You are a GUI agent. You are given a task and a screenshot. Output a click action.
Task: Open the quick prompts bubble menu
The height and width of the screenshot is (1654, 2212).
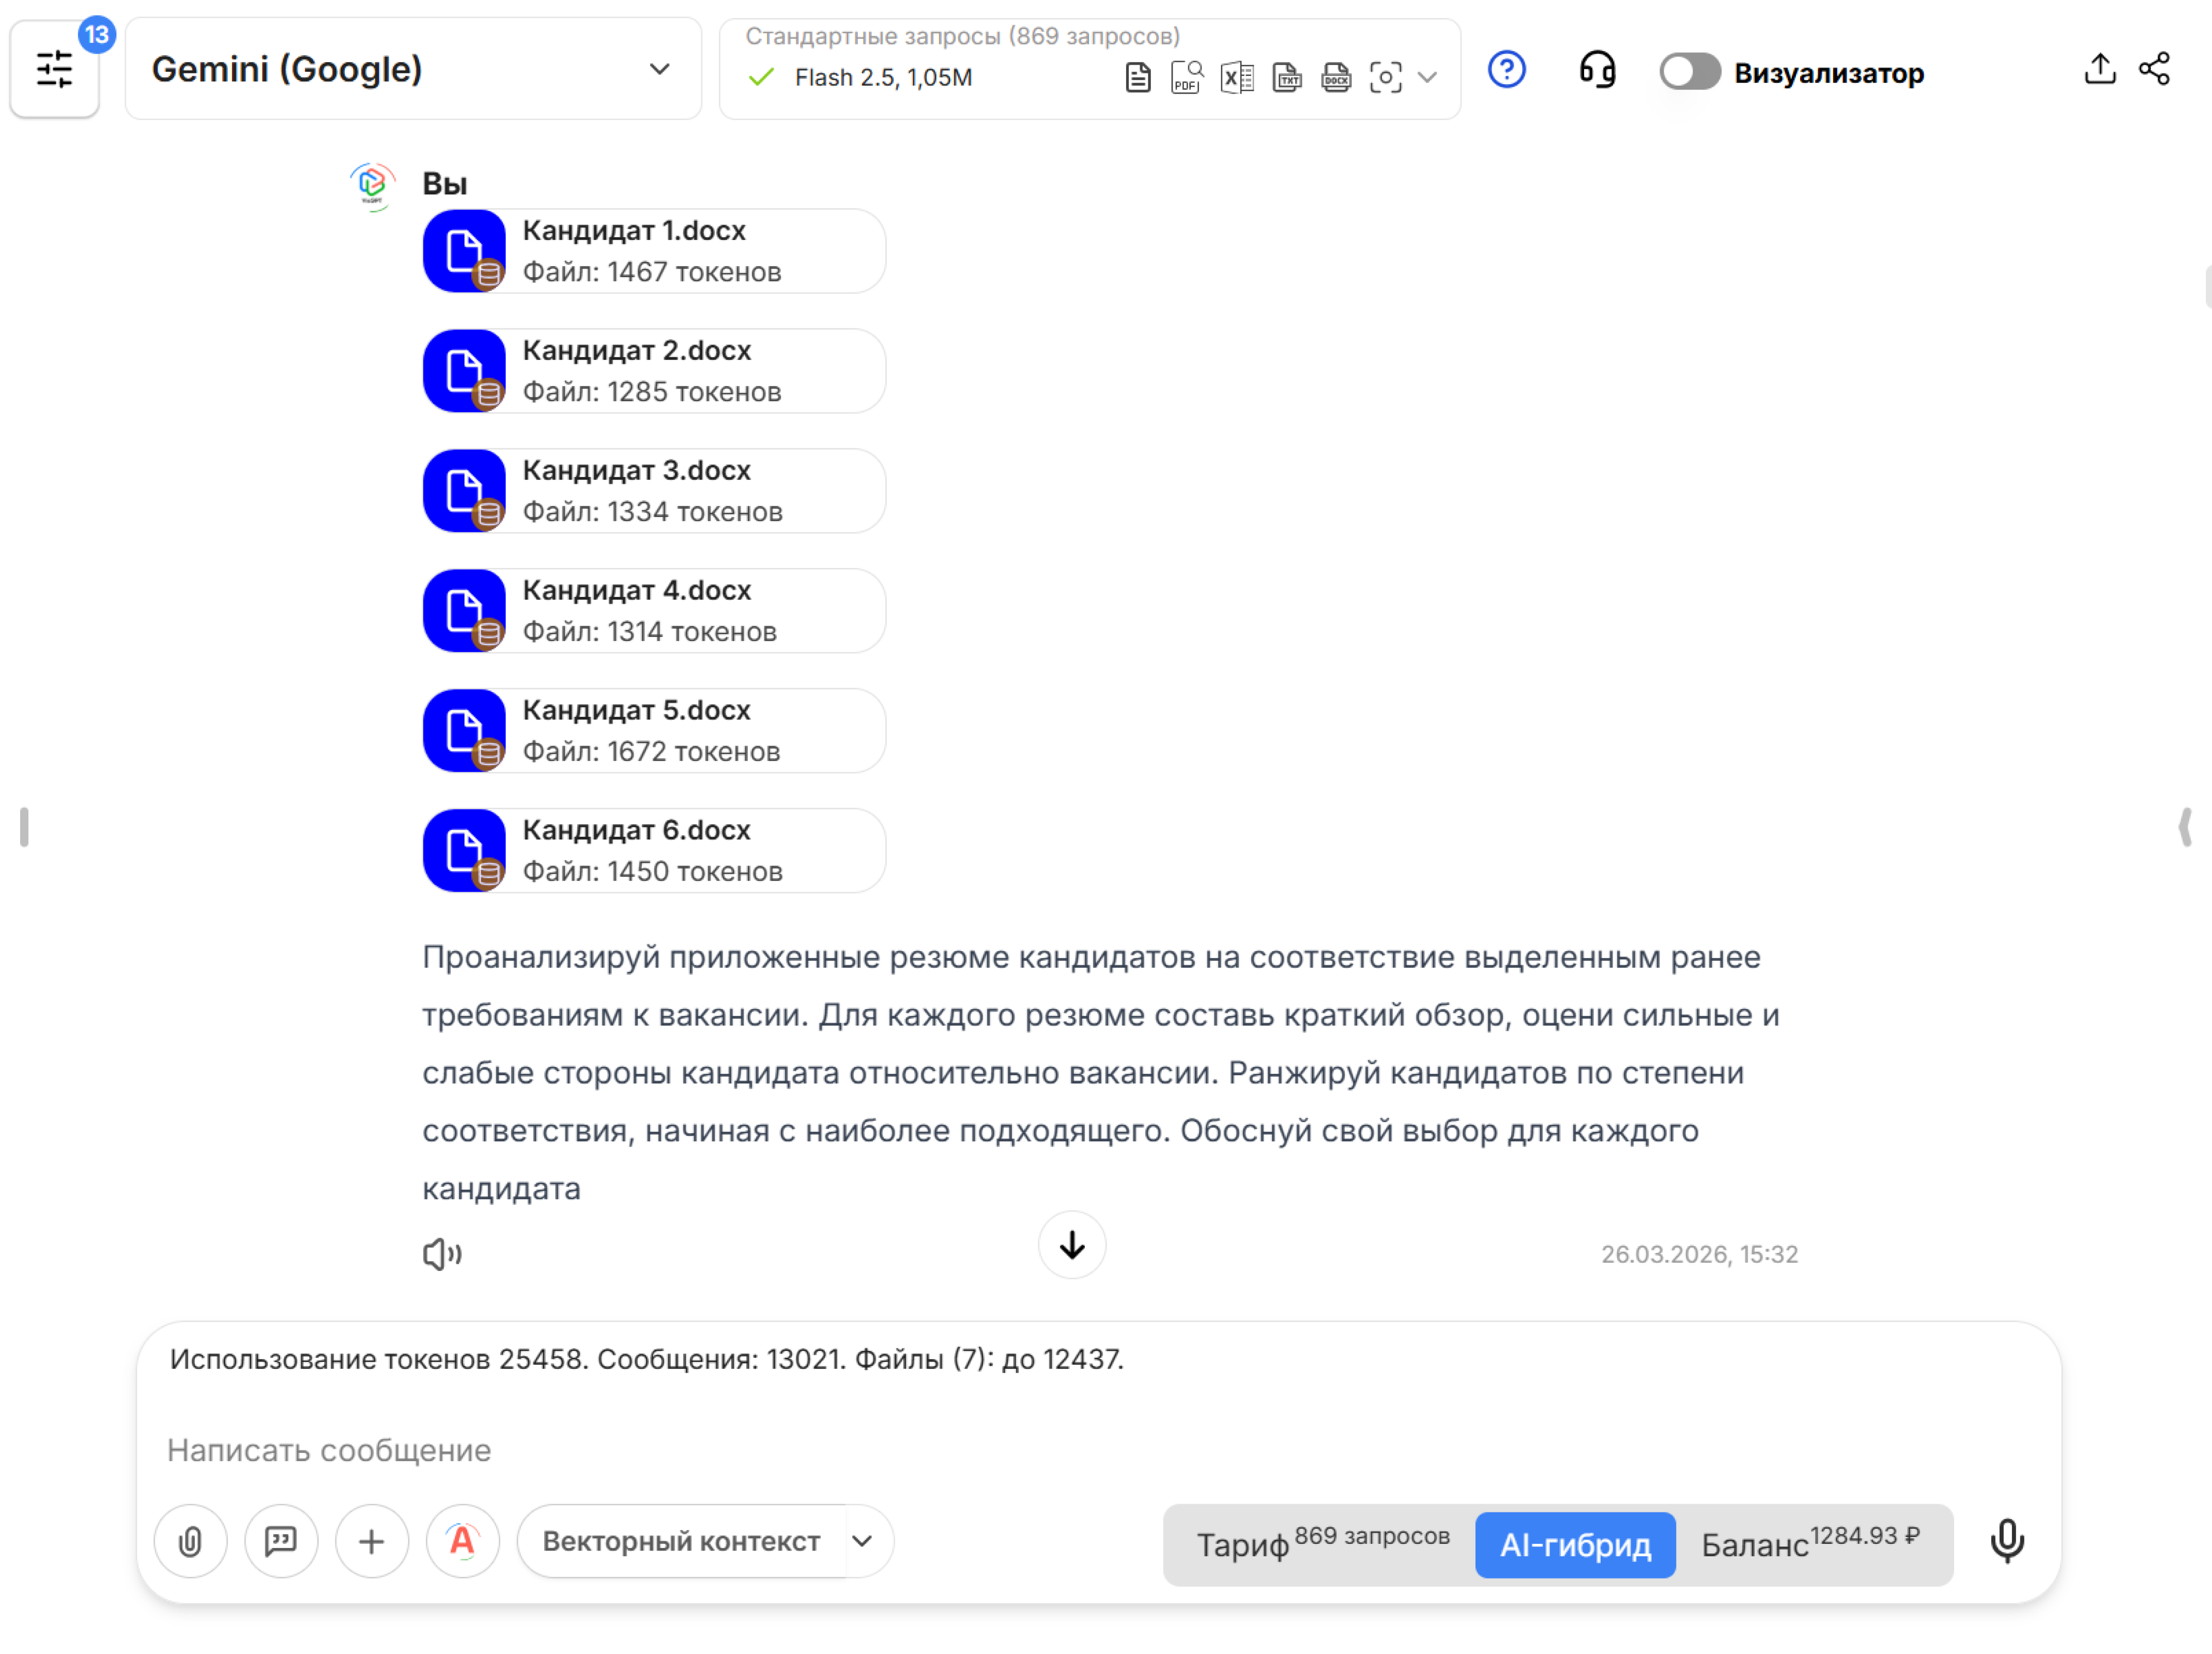[x=281, y=1541]
